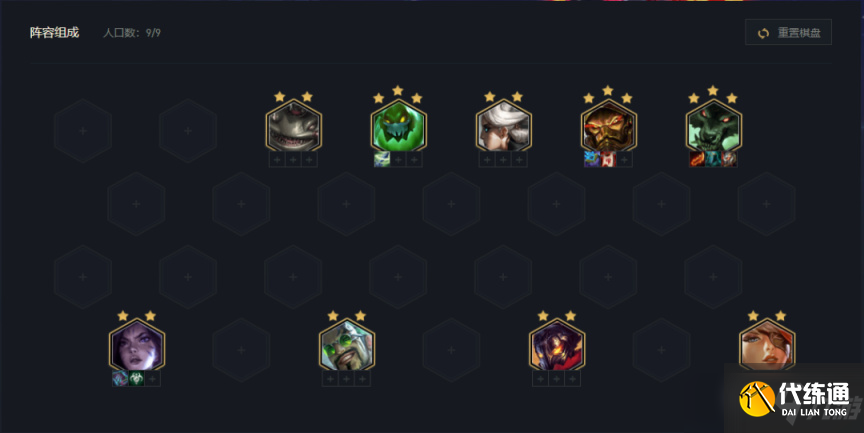Add item to Camille's middle empty slot

tap(503, 160)
